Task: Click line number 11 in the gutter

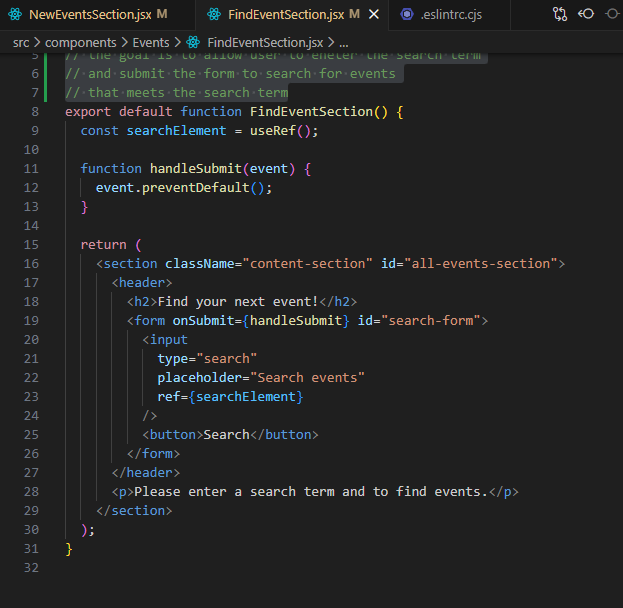Action: pos(30,169)
